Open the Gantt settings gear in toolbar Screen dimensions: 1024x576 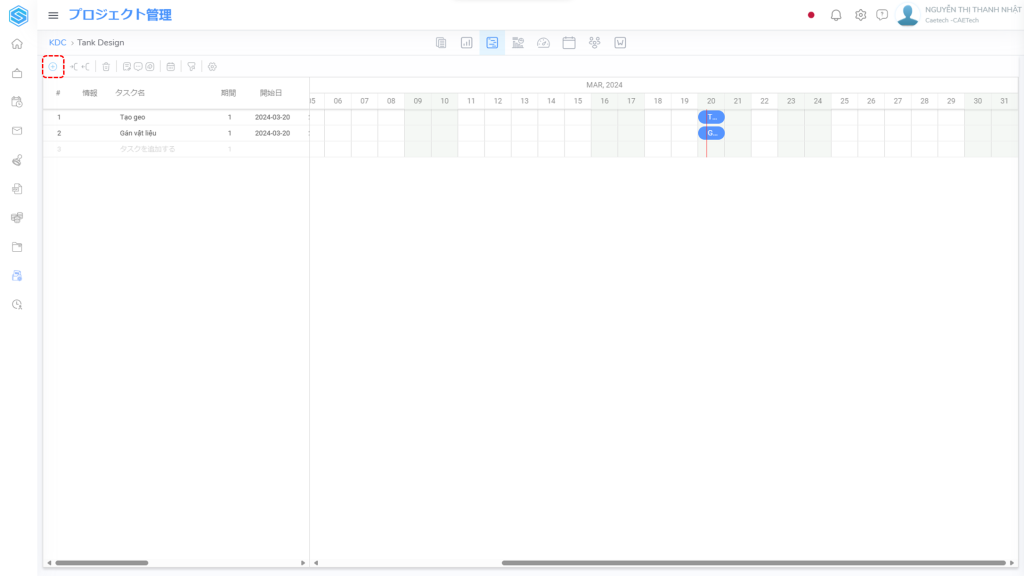click(x=212, y=67)
